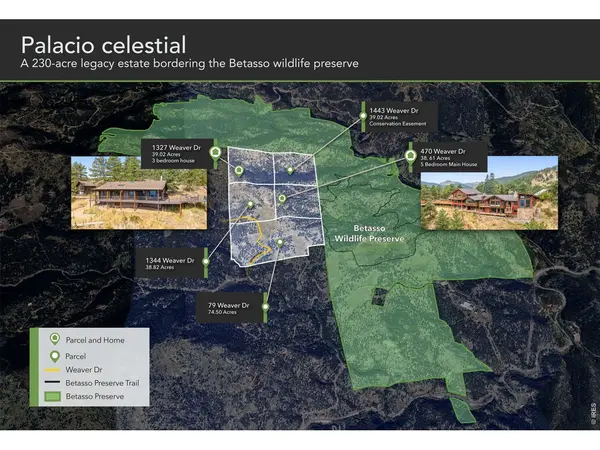Click the home pin beside 470 Weaver Dr label
This screenshot has height=450, width=600.
point(410,156)
